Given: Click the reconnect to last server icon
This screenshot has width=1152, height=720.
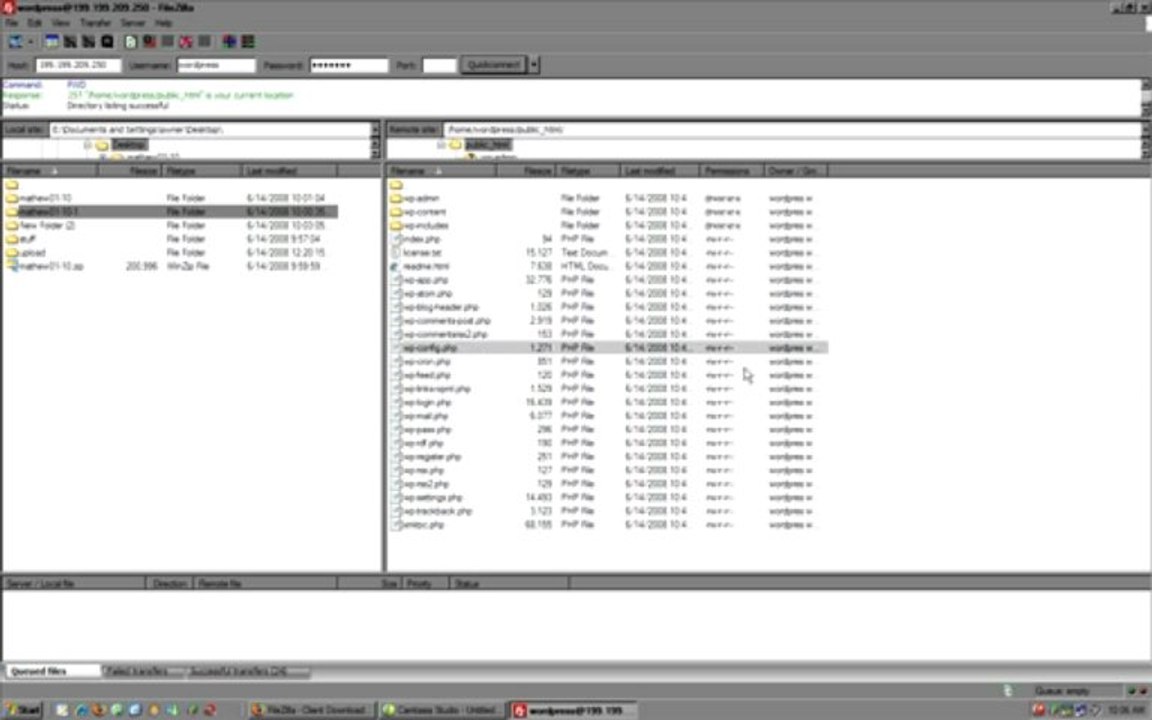Looking at the screenshot, I should [x=204, y=42].
